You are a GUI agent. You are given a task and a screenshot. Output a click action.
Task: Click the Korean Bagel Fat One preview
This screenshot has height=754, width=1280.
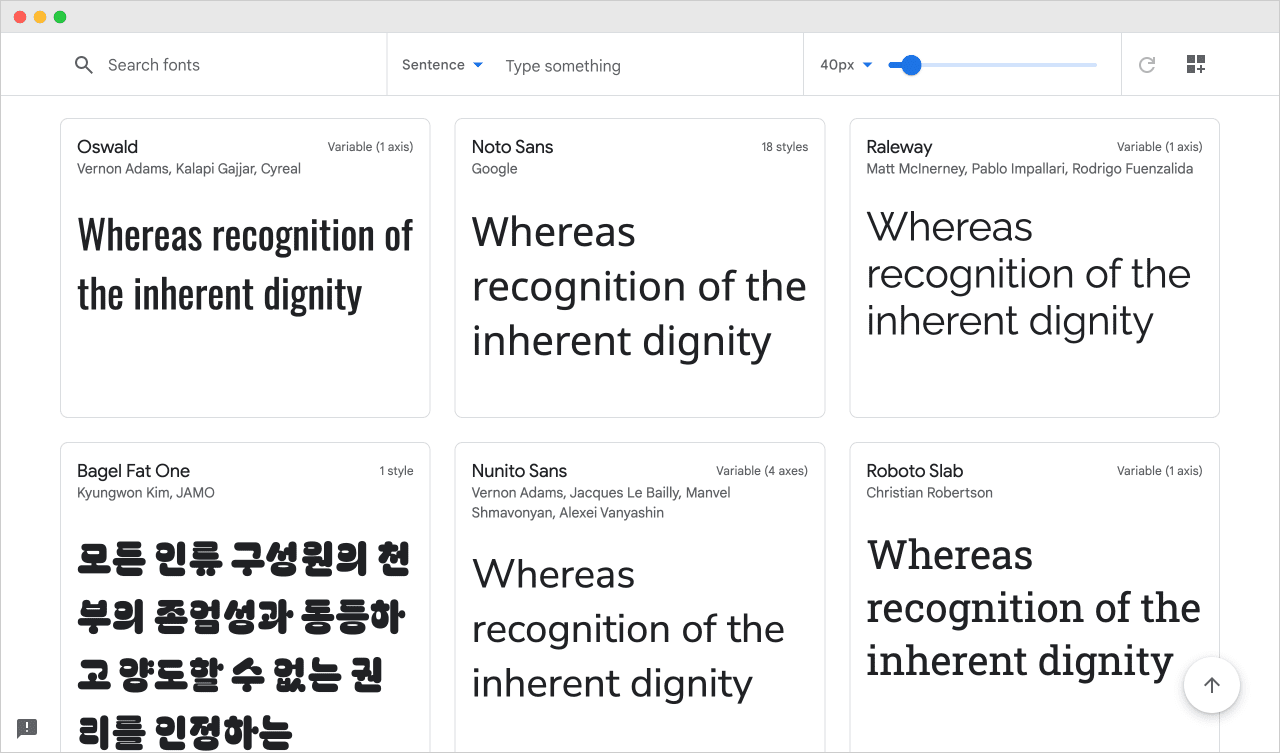pyautogui.click(x=243, y=645)
